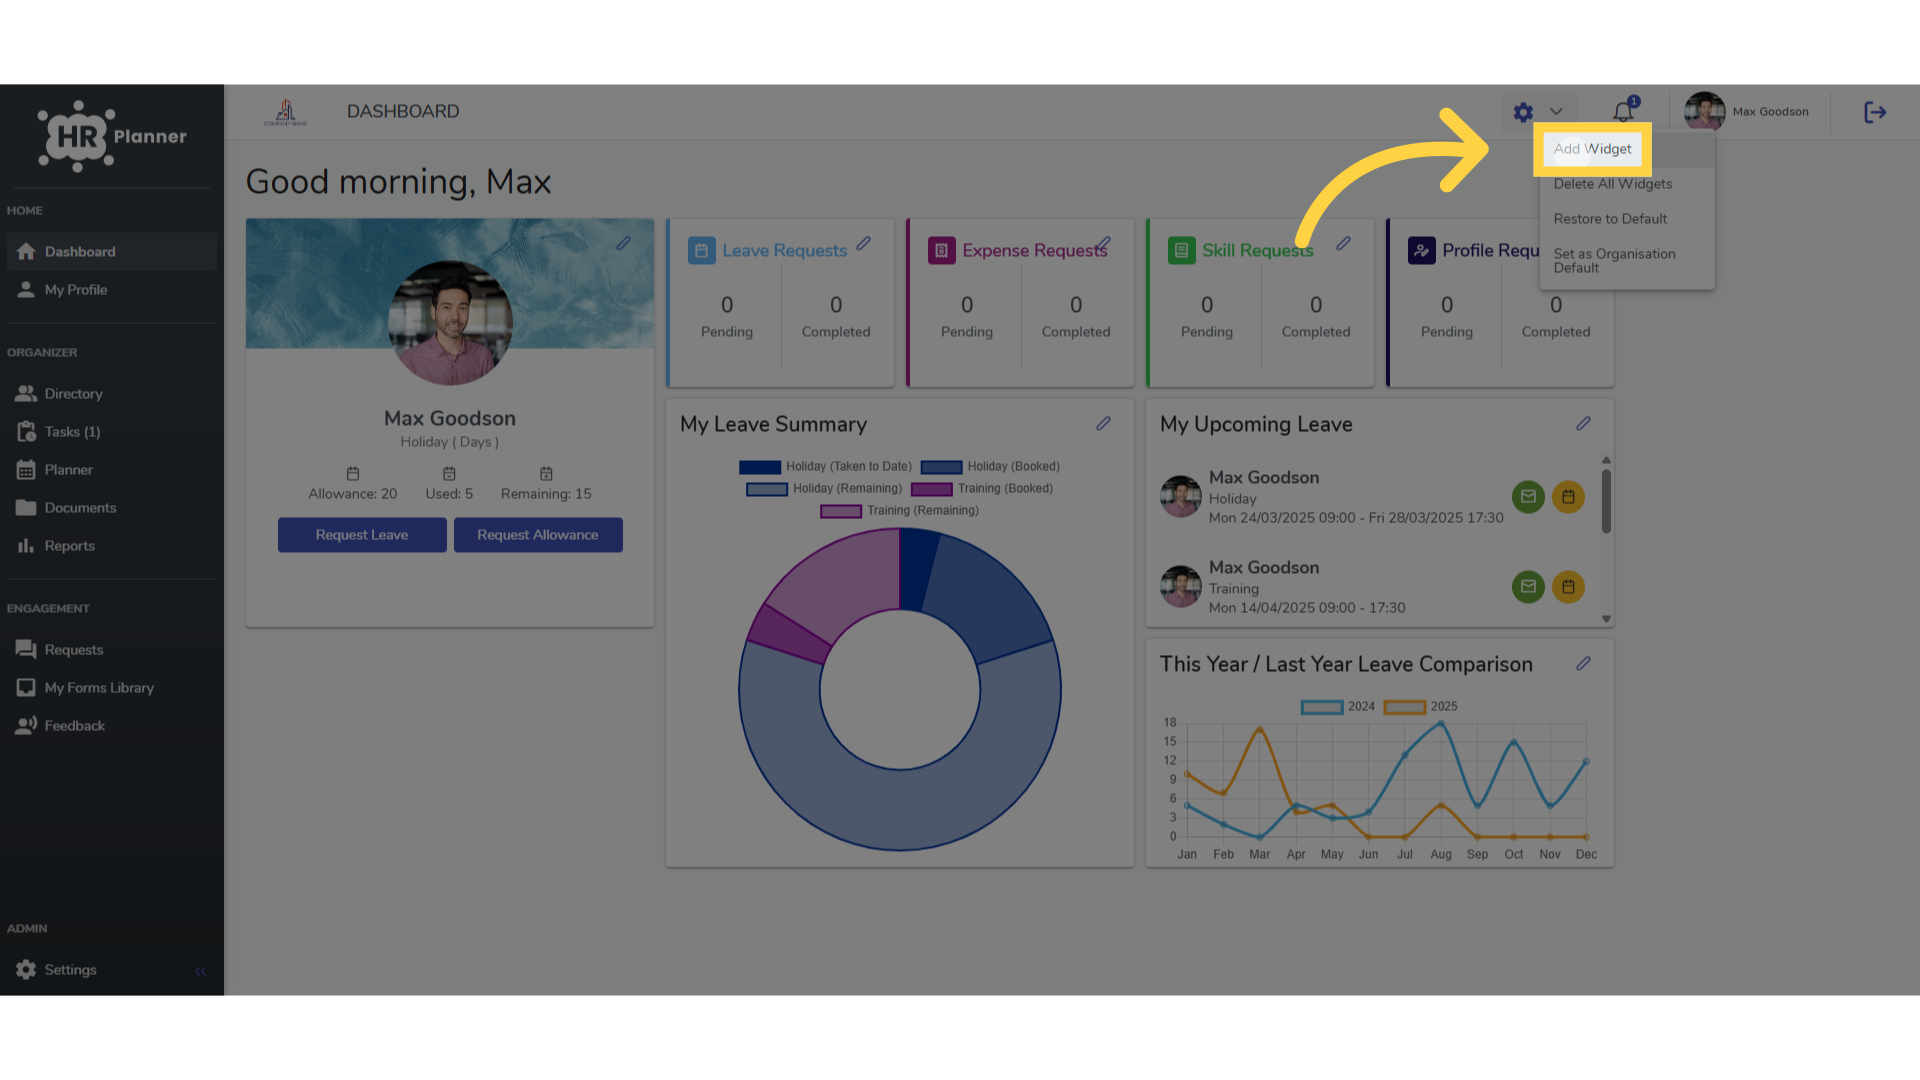
Task: Open Reports in sidebar
Action: click(x=112, y=546)
